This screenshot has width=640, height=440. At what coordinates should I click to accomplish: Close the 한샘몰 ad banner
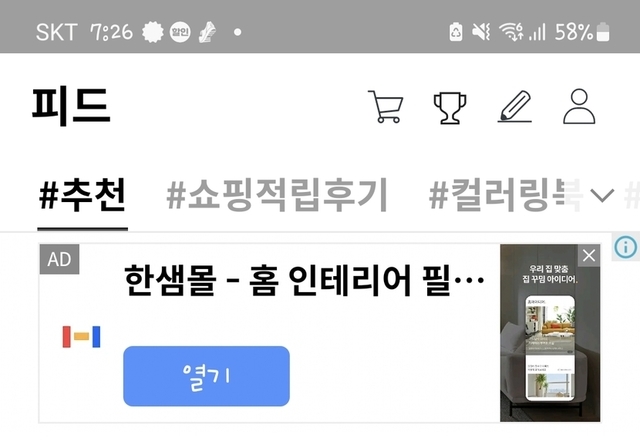(589, 256)
